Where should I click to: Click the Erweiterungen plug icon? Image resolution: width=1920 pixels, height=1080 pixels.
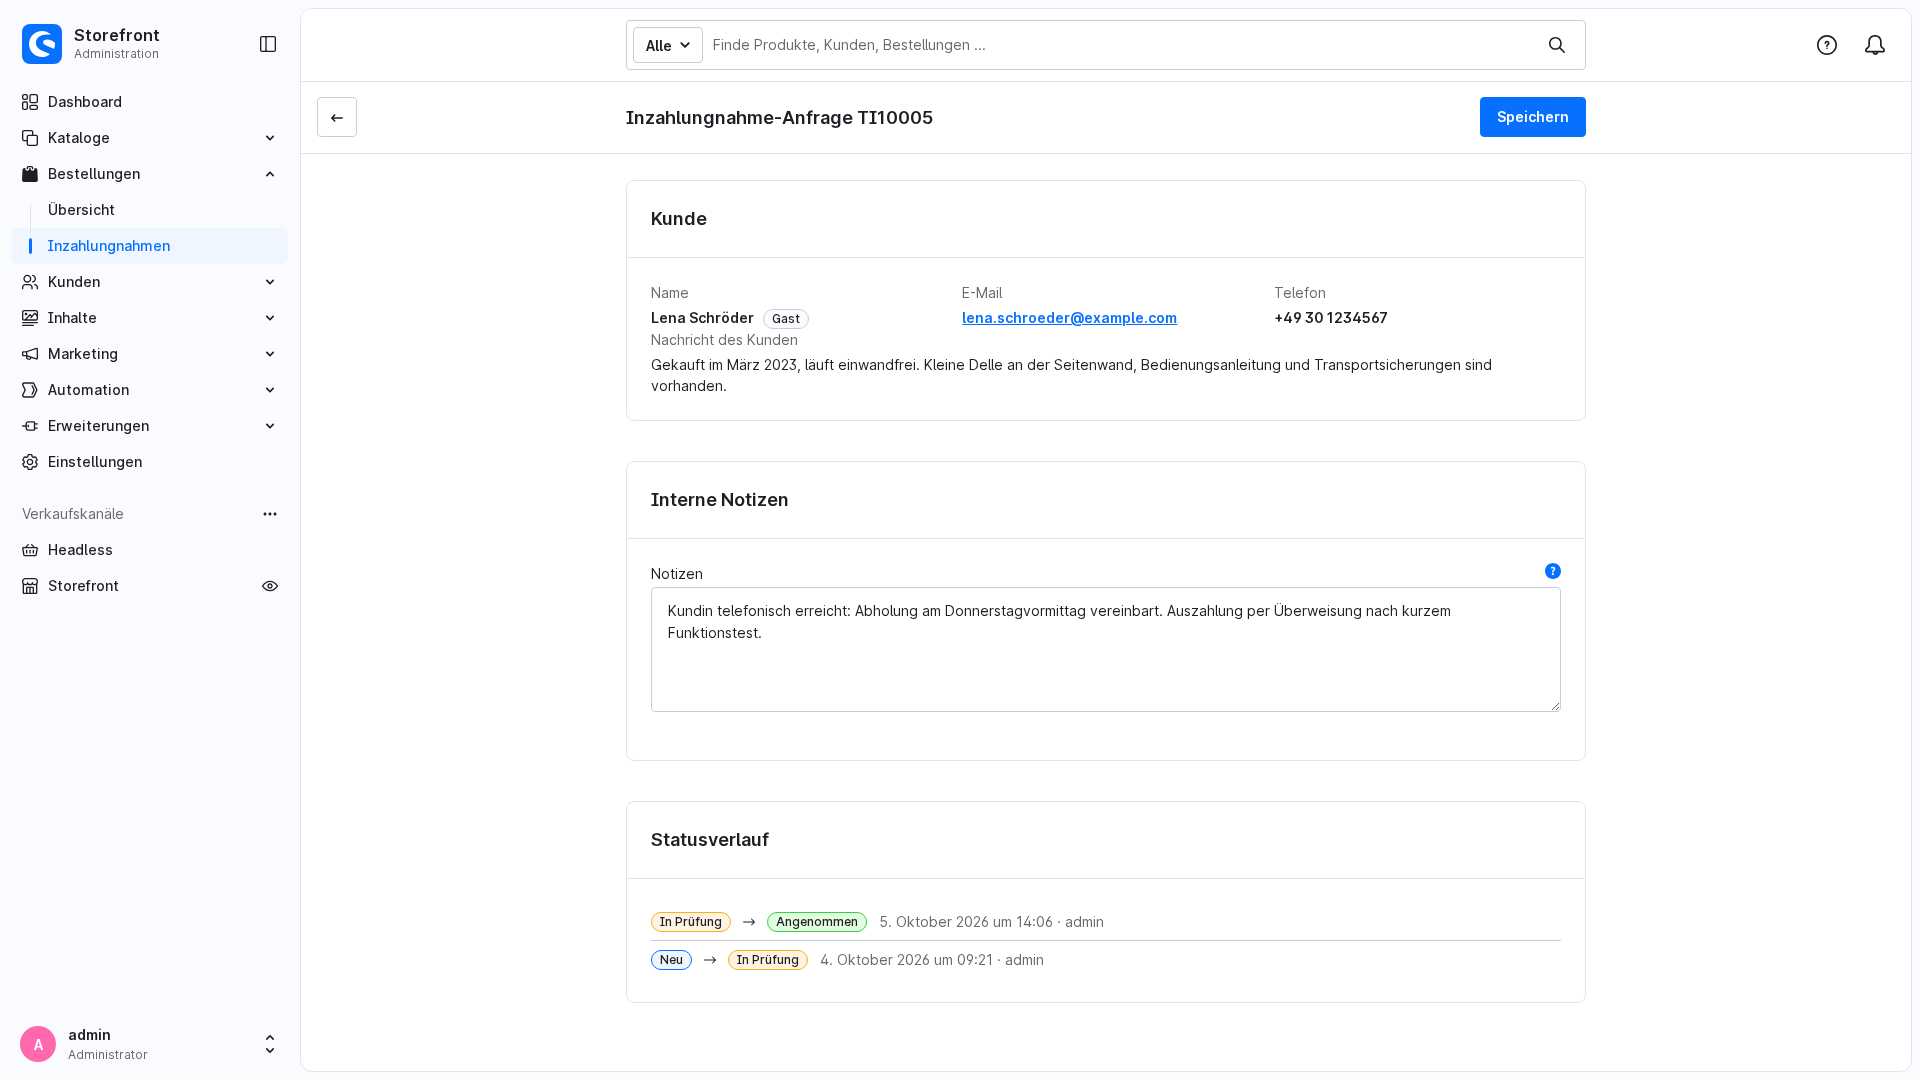click(x=30, y=426)
